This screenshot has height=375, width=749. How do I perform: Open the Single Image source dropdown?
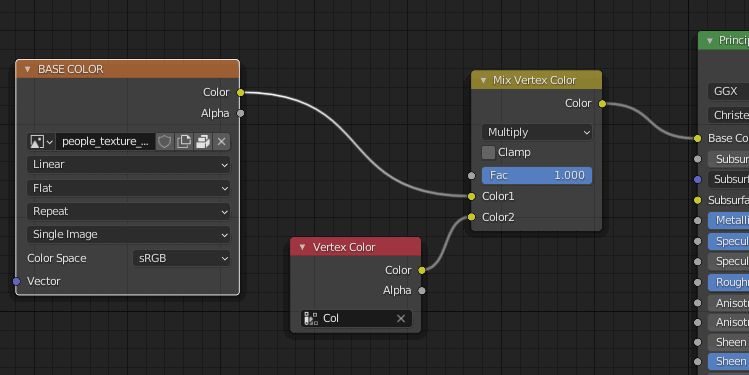(x=128, y=235)
